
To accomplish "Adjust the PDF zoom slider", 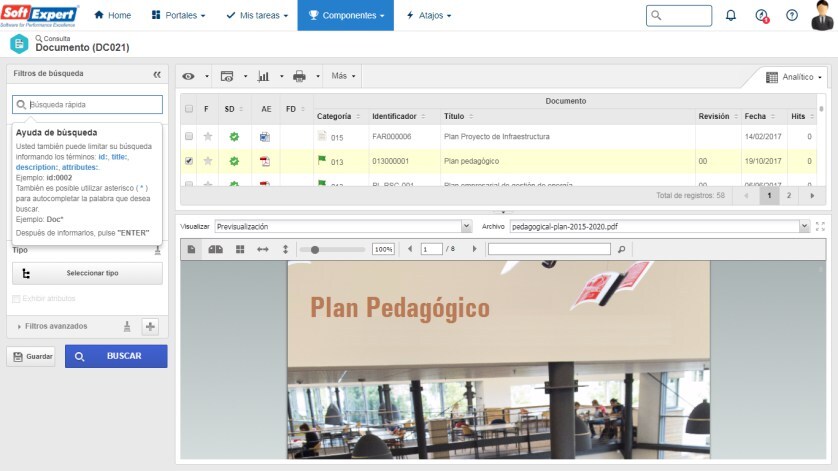I will click(x=316, y=249).
